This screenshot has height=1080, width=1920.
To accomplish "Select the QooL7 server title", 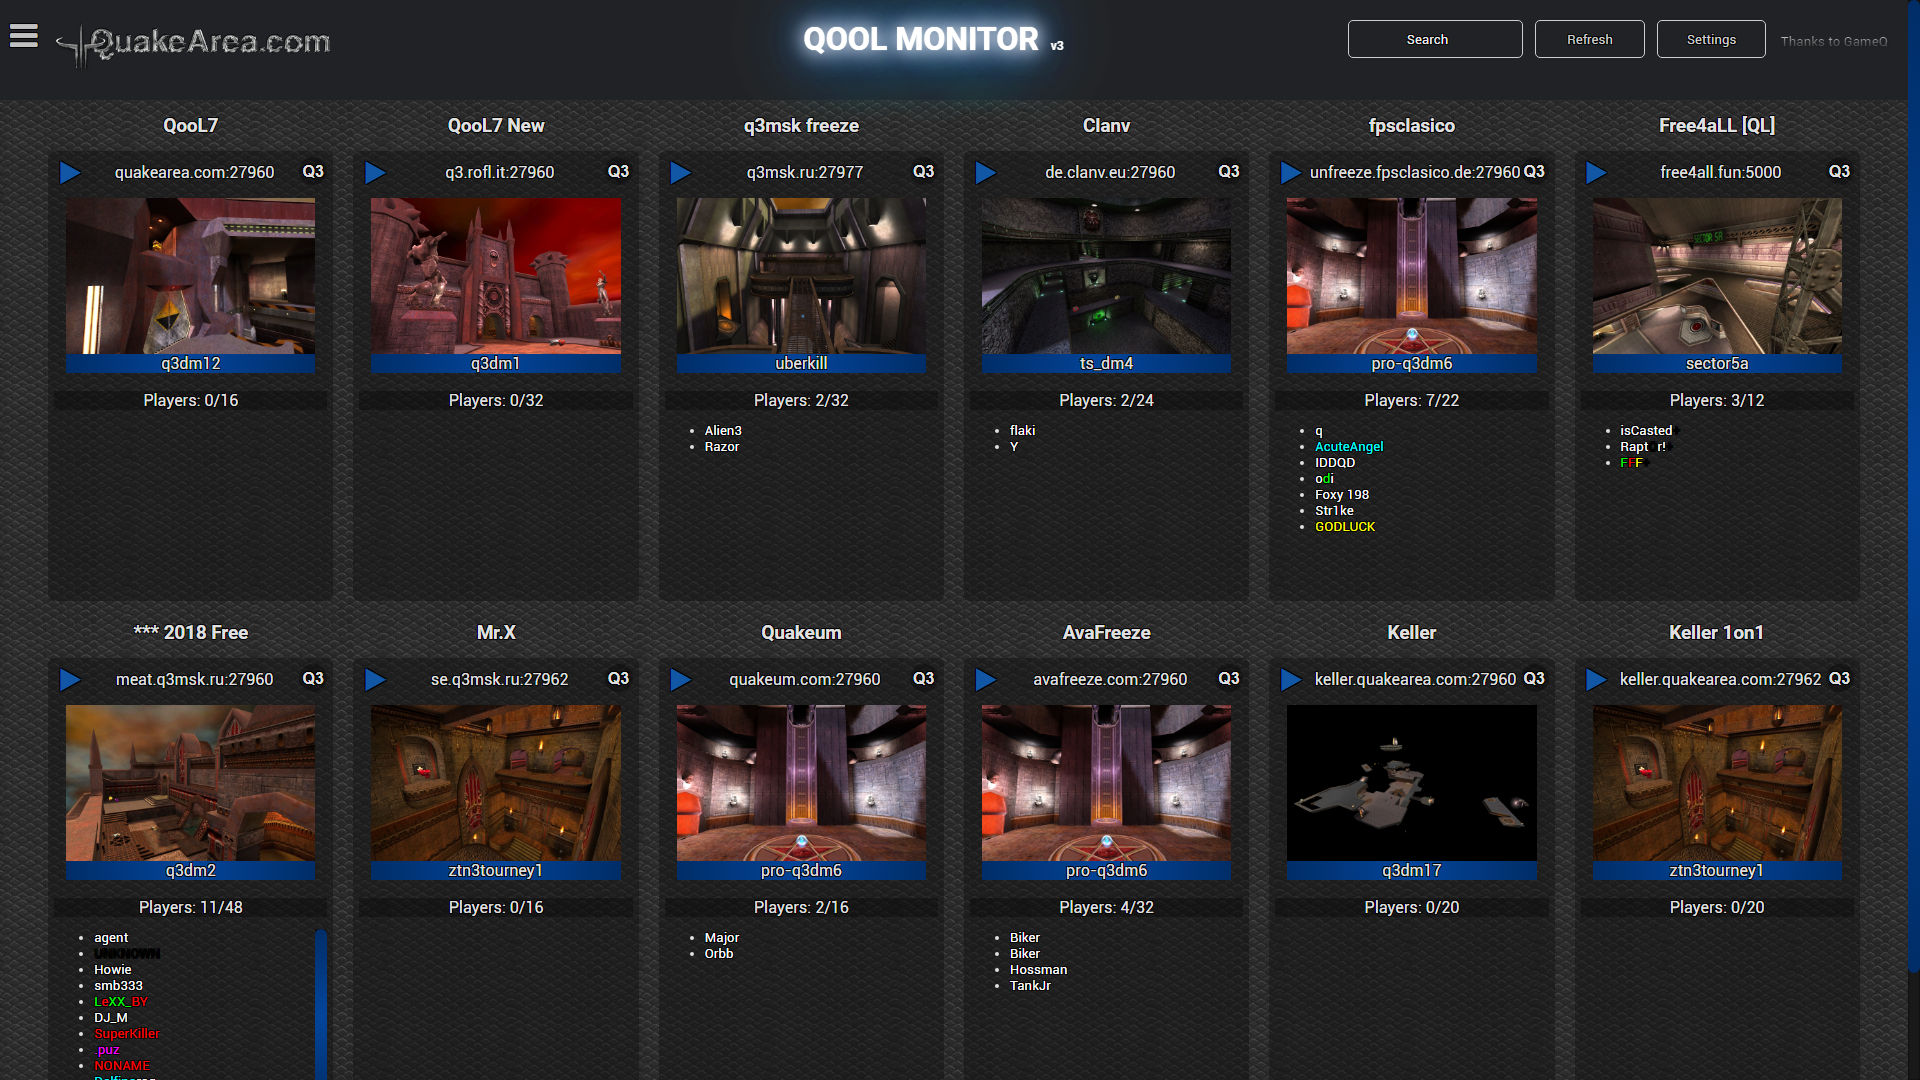I will 190,126.
